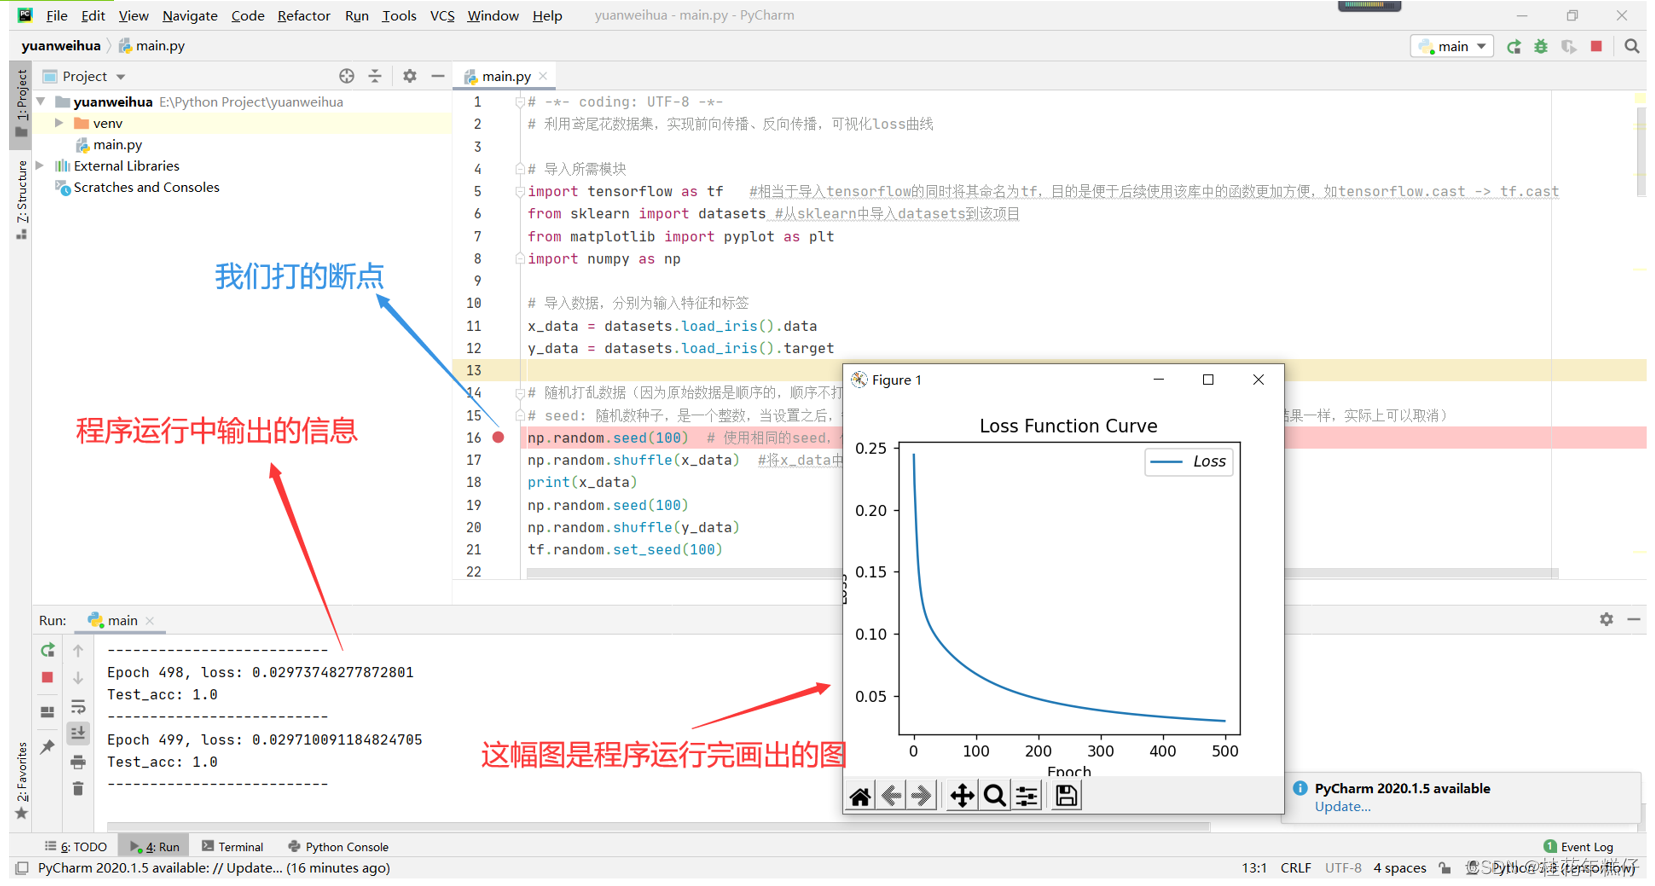Image resolution: width=1655 pixels, height=886 pixels.
Task: Stop the running program from top toolbar
Action: [1596, 46]
